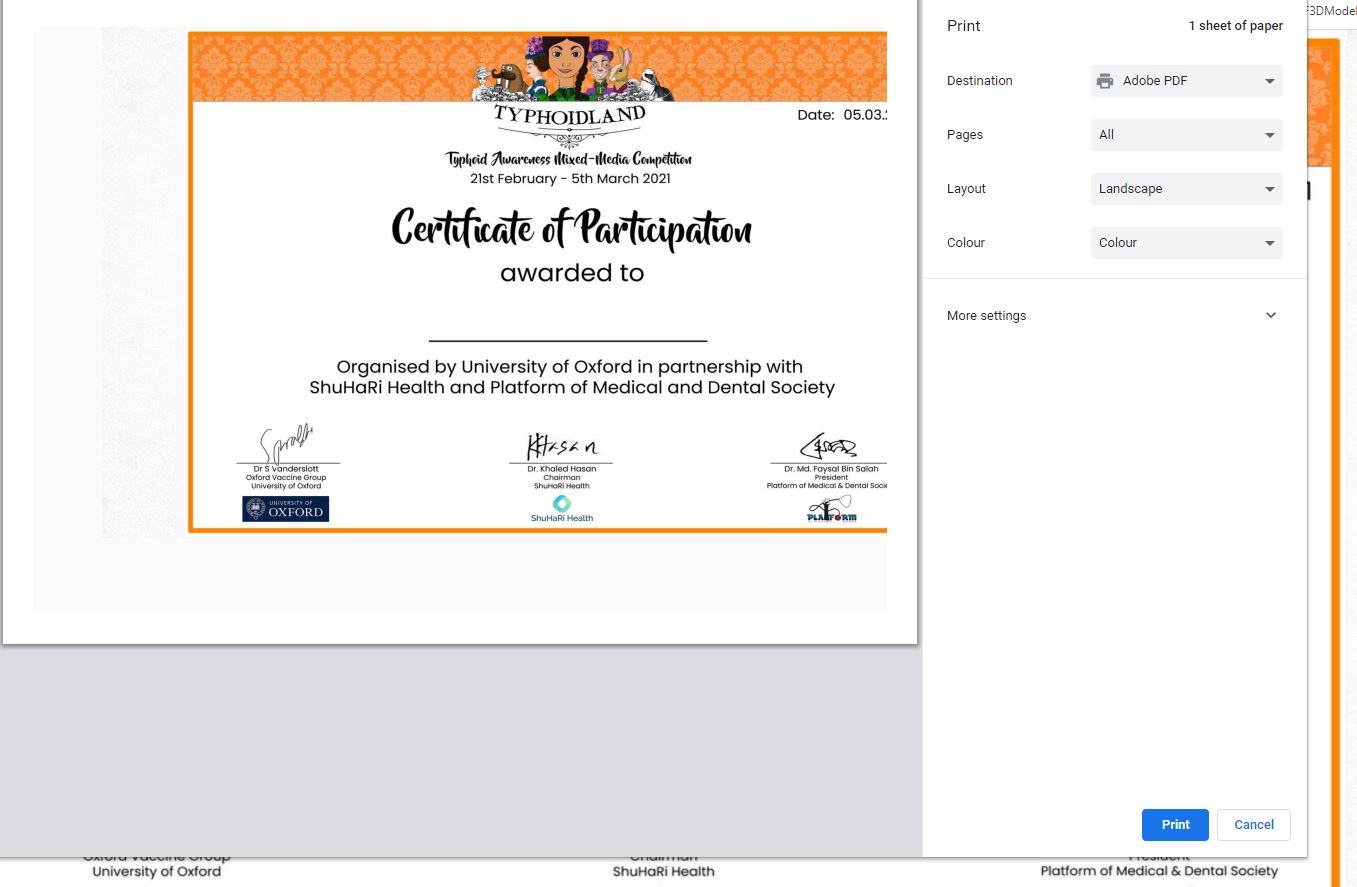This screenshot has width=1357, height=887.
Task: Open the Pages dropdown set to All
Action: click(x=1186, y=135)
